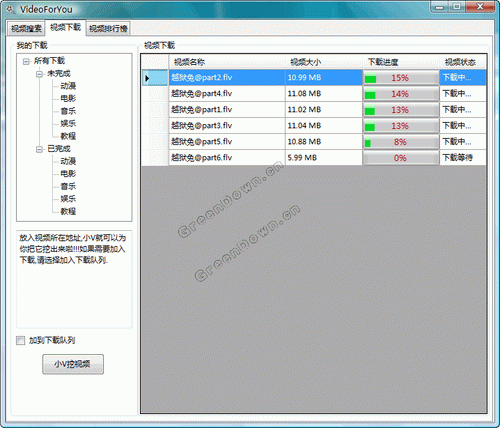This screenshot has height=428, width=500.
Task: Enable the 加到下載队列 checkbox
Action: [x=21, y=340]
